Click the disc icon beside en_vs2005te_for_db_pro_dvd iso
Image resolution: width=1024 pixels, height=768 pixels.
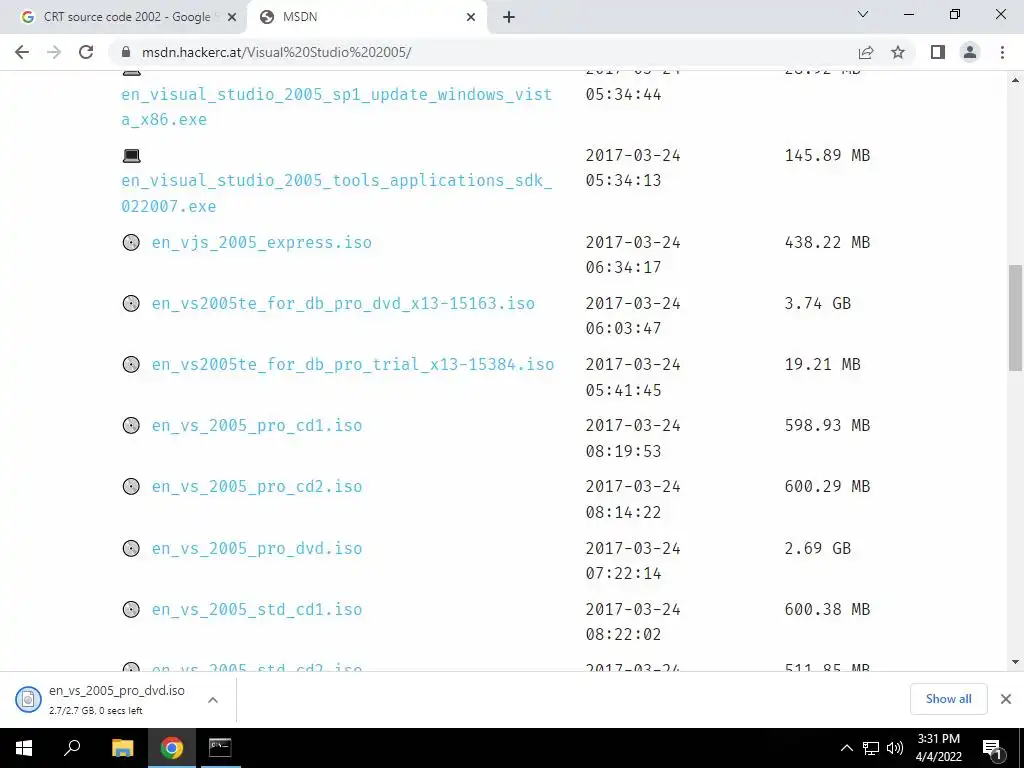coord(131,304)
